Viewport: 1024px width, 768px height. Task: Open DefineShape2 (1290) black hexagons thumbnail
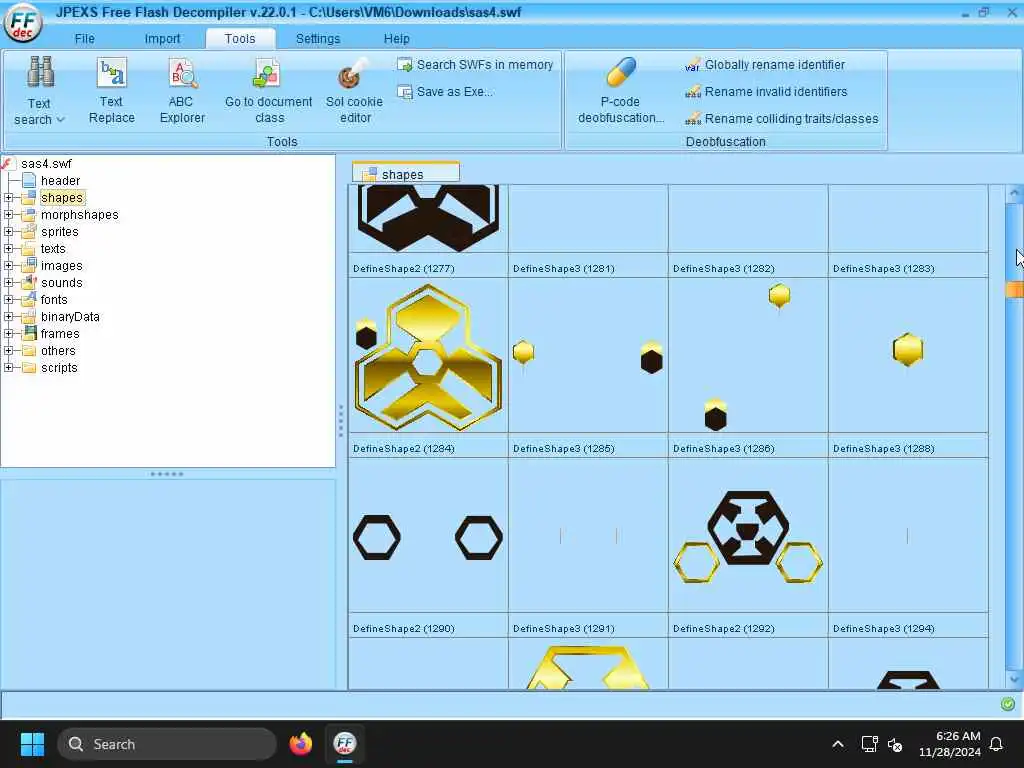tap(428, 537)
